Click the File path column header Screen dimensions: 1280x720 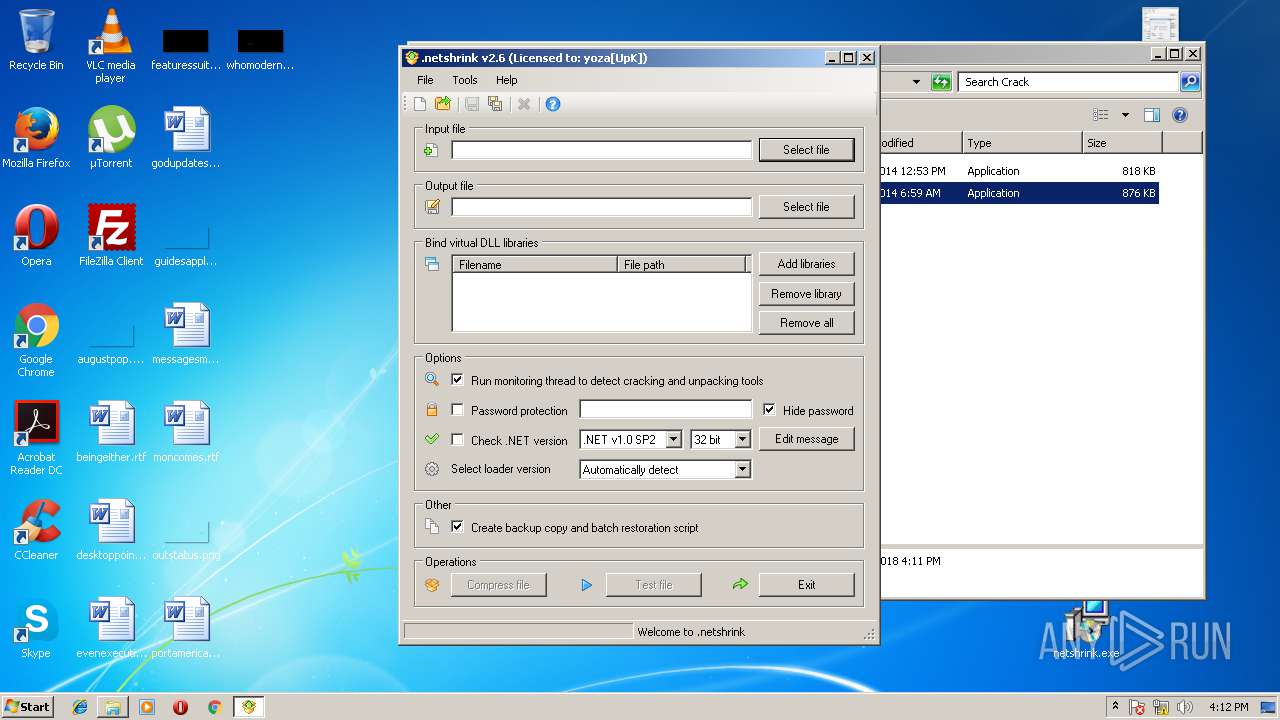click(x=682, y=265)
